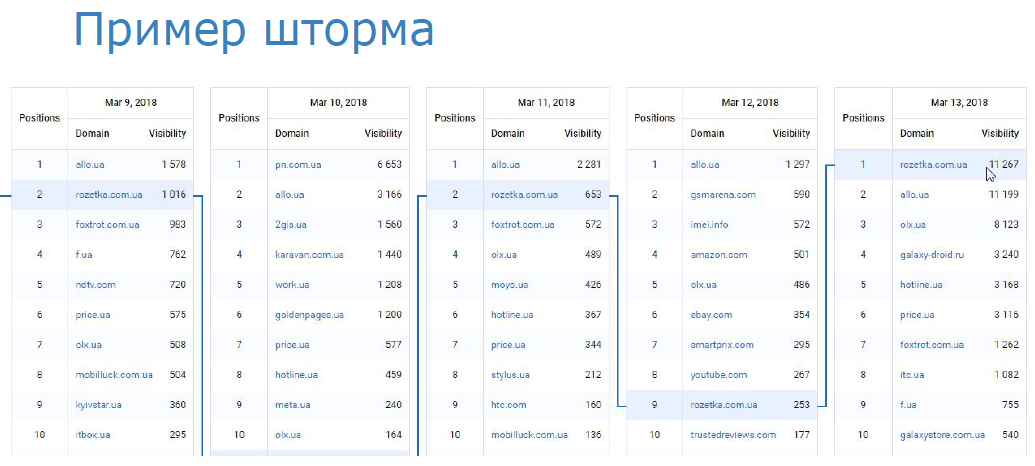Screen dimensions: 1035x466
Task: Open rozetka.com.ua link in Mar 9 table
Action: click(109, 195)
